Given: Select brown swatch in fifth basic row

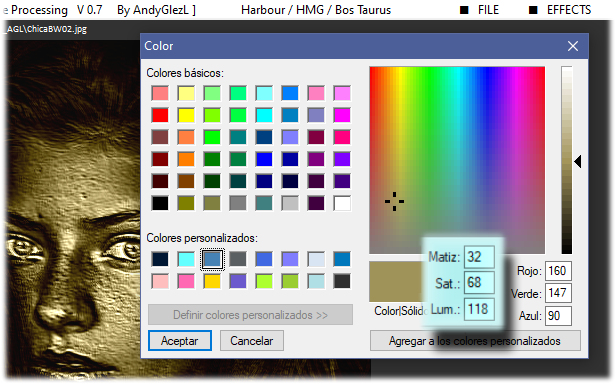Looking at the screenshot, I should pos(186,181).
